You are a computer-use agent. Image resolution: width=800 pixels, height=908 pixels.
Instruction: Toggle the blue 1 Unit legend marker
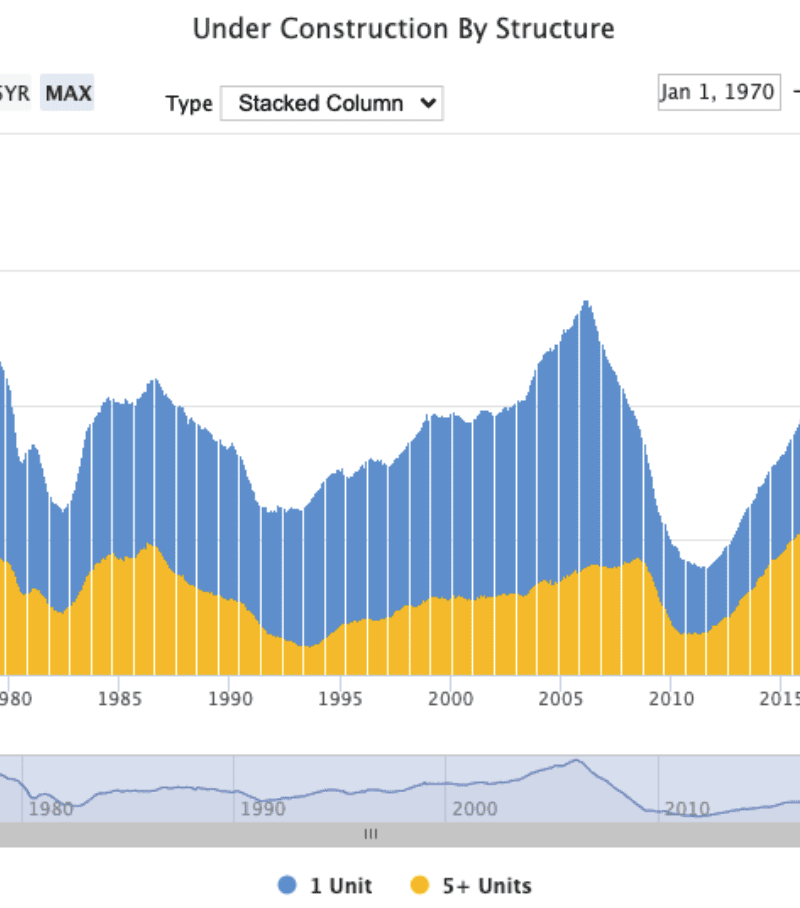[288, 885]
